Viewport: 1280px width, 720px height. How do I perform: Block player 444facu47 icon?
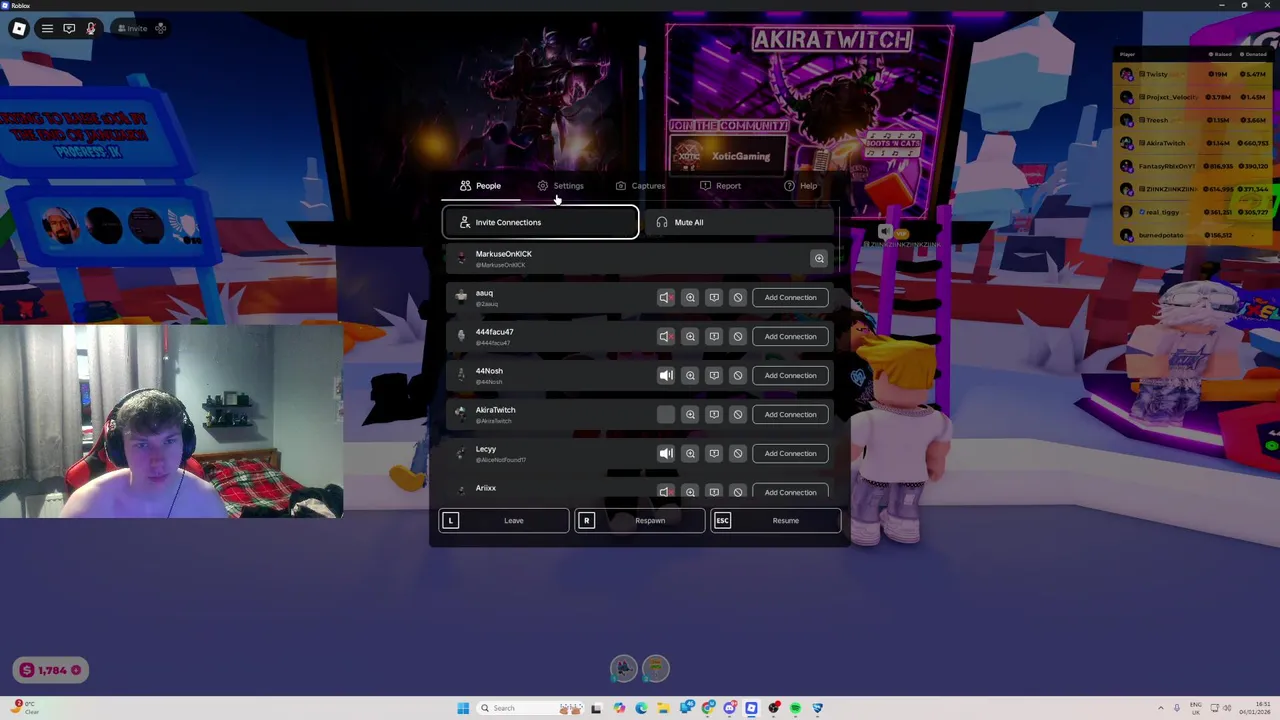pos(738,336)
